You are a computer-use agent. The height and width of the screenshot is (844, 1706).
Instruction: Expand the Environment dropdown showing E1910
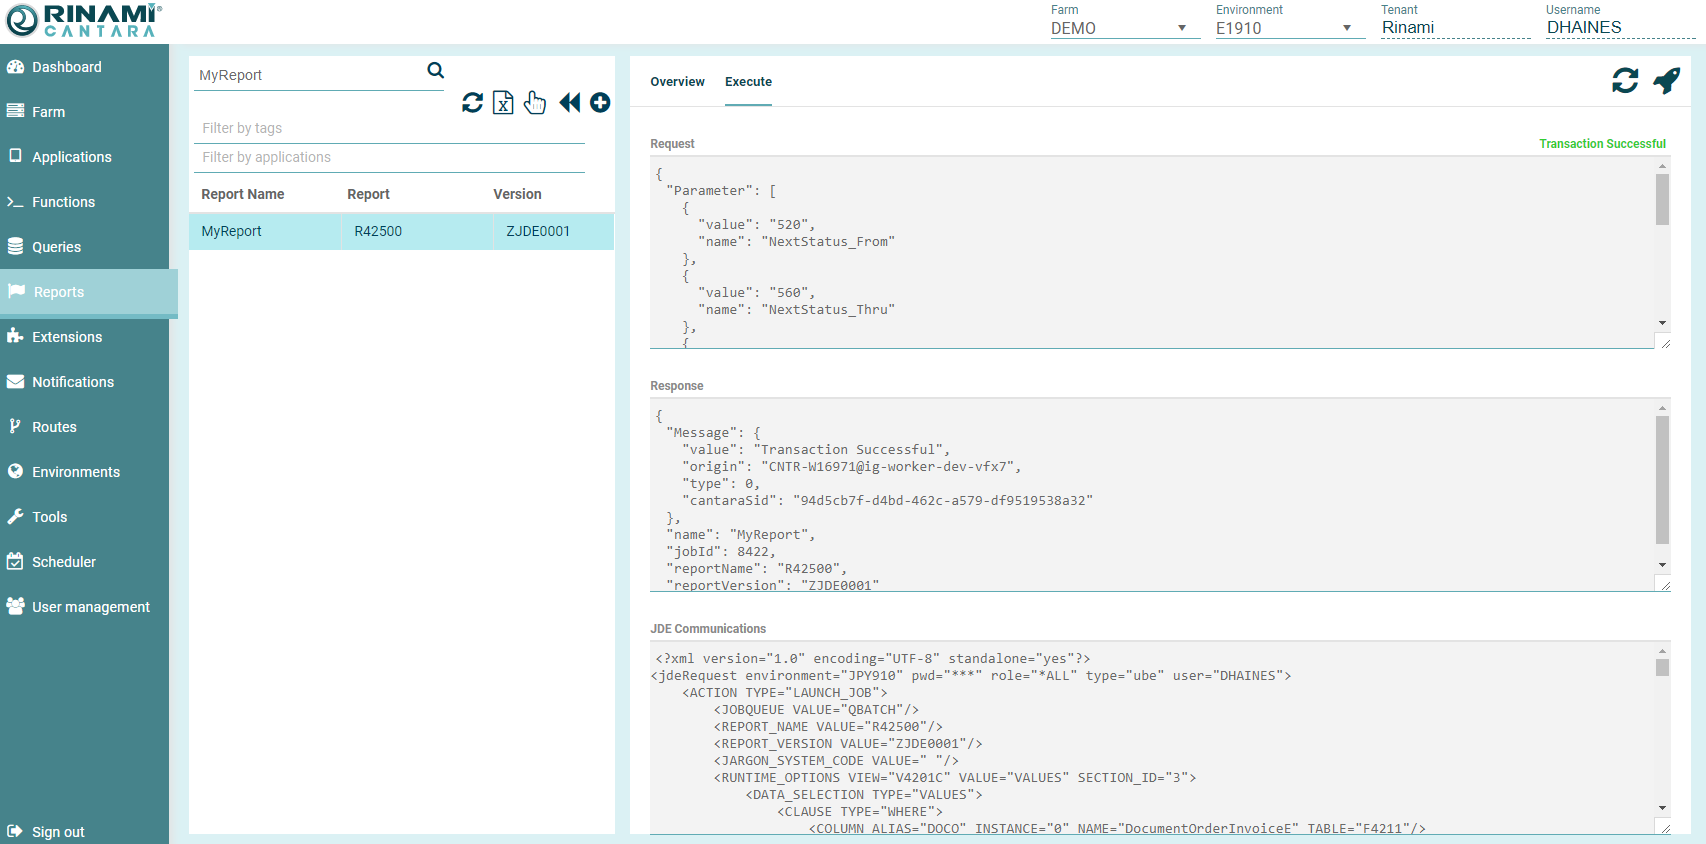(x=1283, y=28)
